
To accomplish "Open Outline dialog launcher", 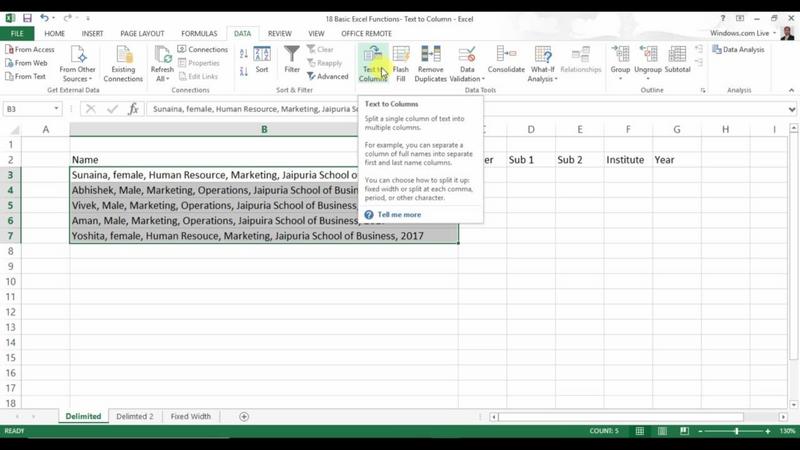I will point(703,90).
